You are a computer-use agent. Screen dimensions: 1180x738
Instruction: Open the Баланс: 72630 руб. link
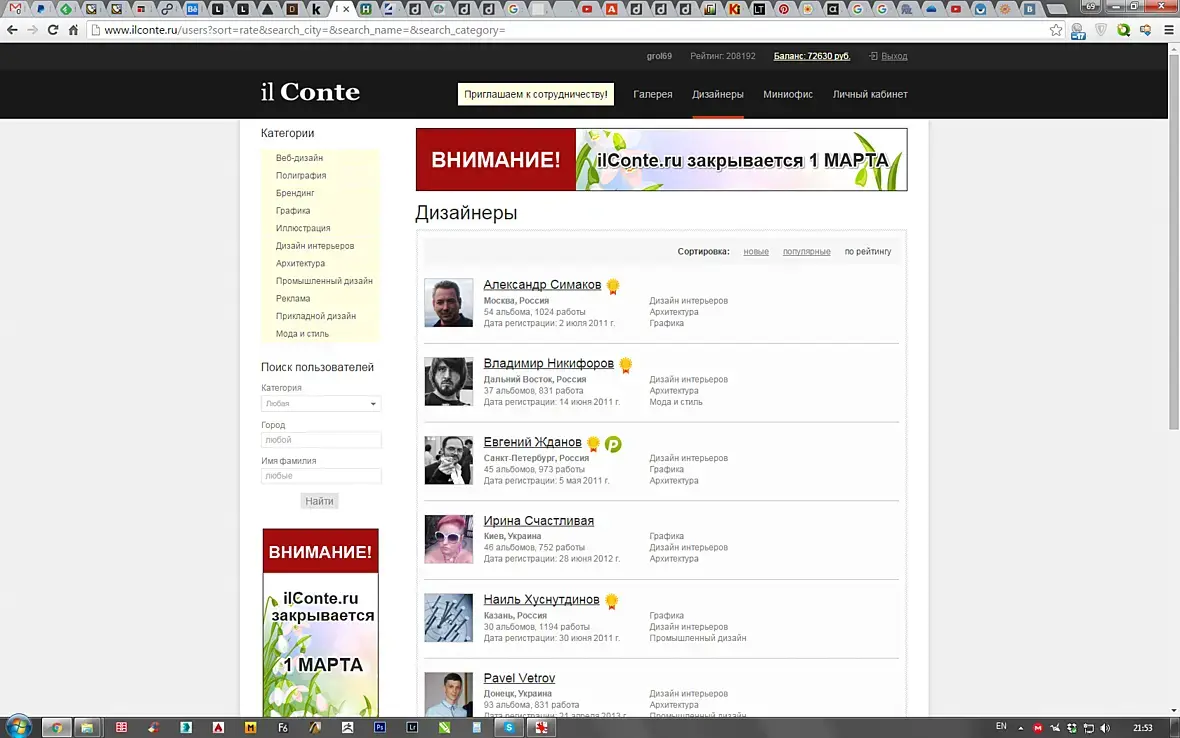[x=811, y=56]
